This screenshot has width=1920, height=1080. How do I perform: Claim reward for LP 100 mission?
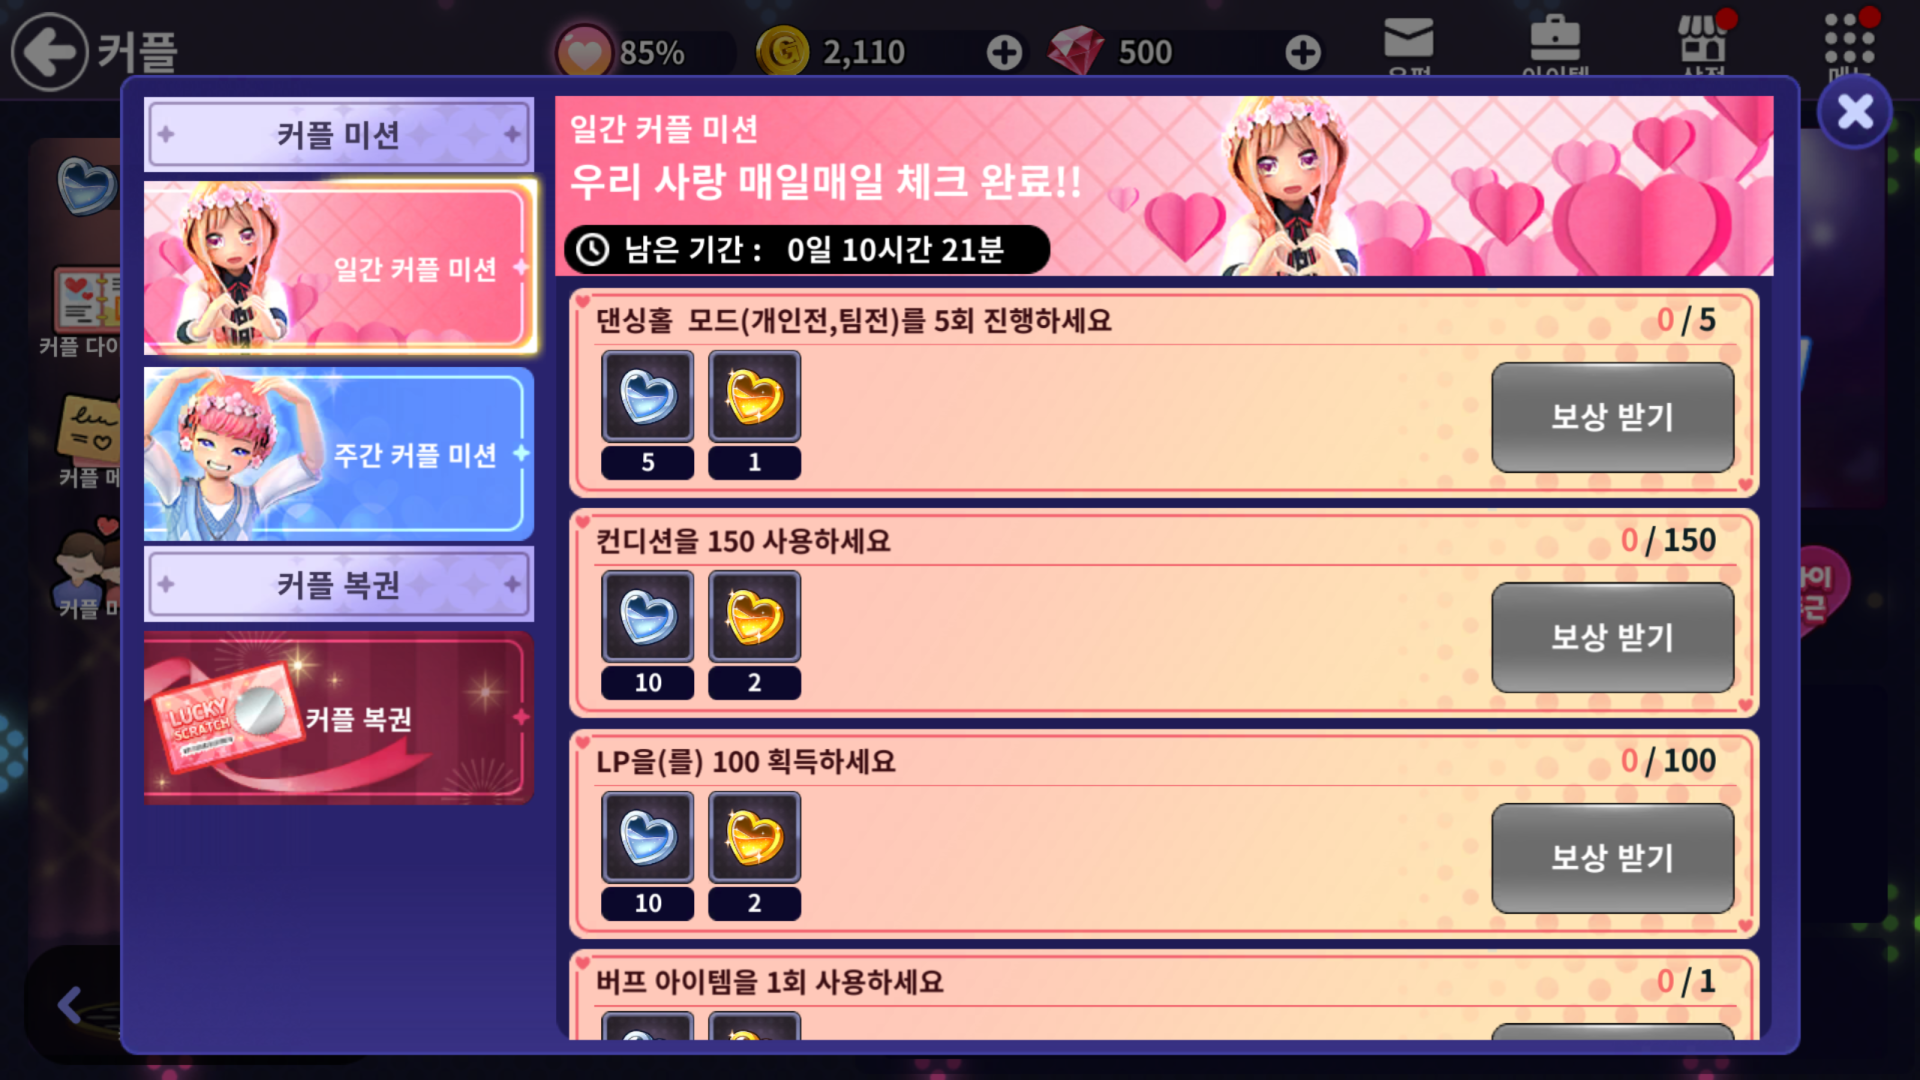[1612, 858]
